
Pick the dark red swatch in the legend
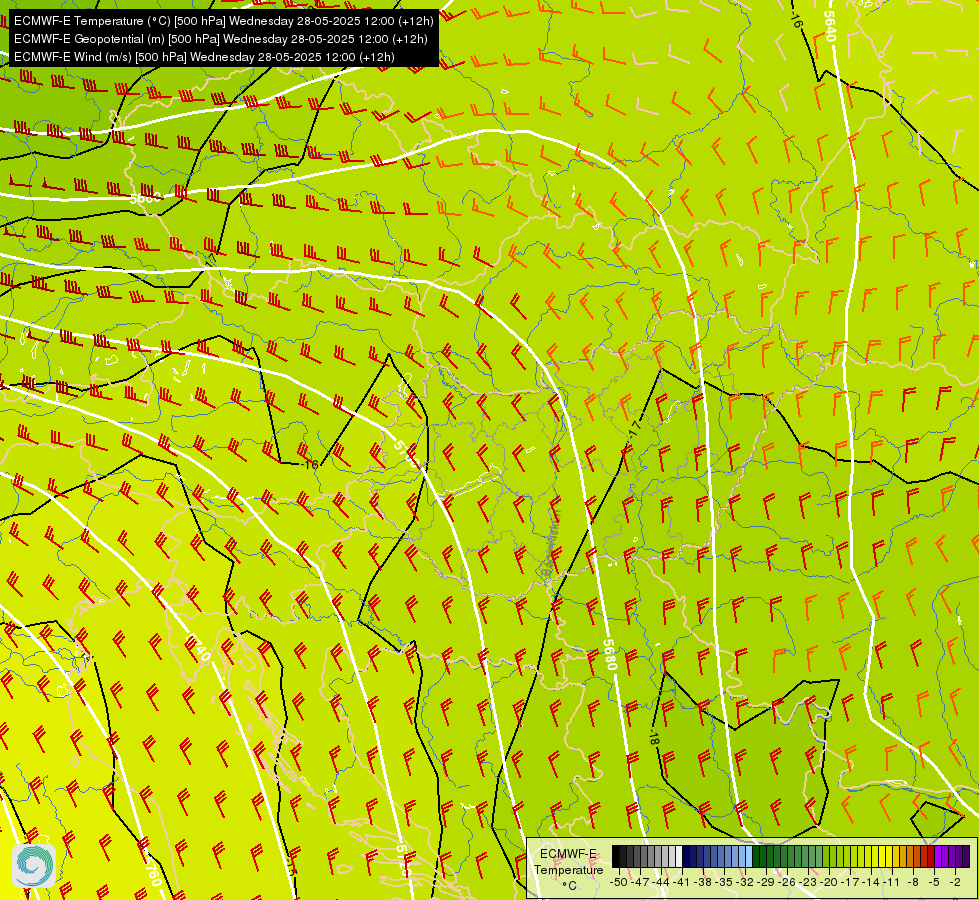[x=931, y=856]
